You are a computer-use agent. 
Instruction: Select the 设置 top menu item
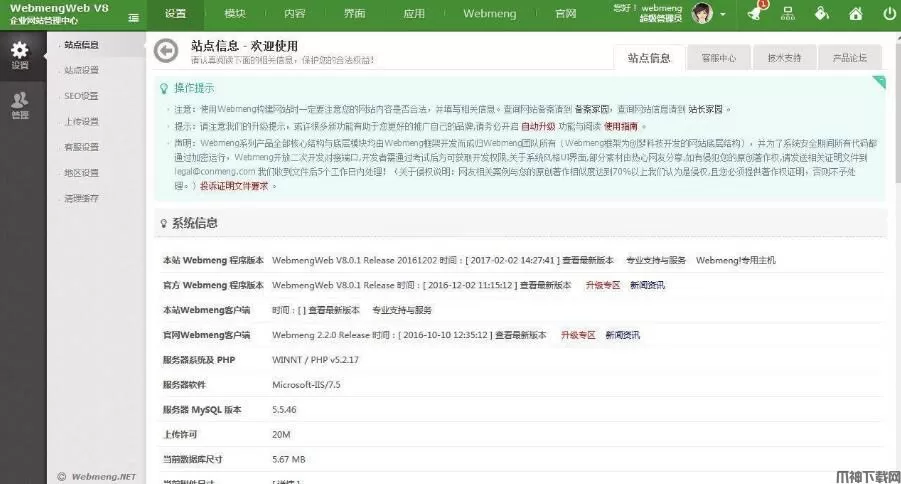175,14
